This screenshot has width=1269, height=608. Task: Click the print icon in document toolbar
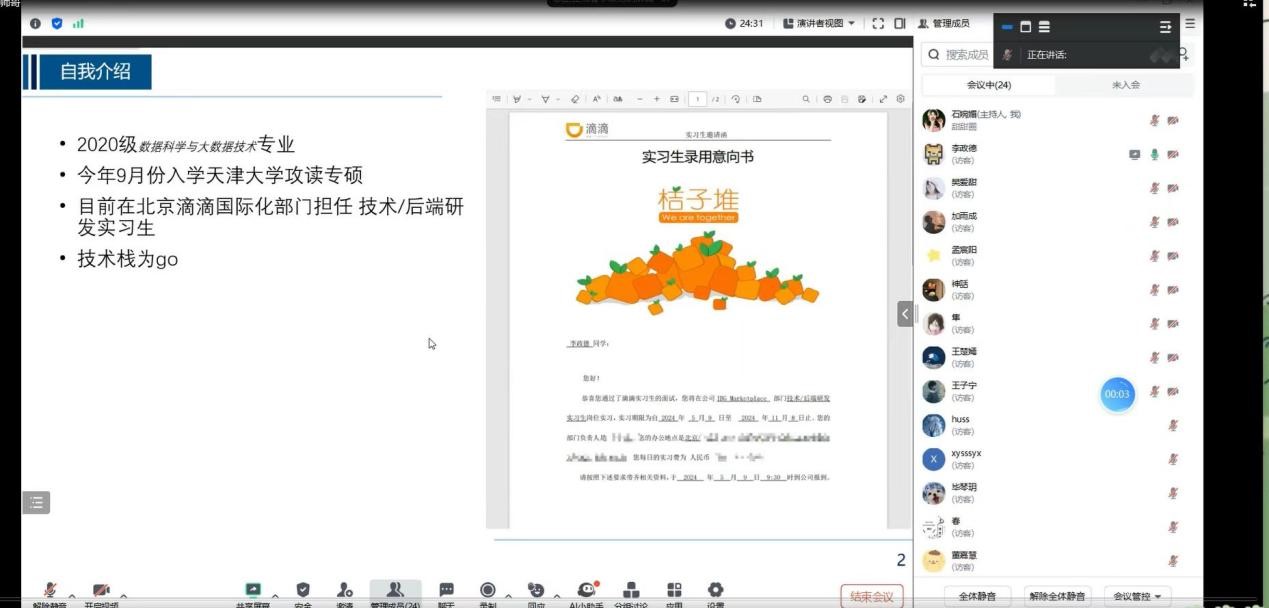[x=827, y=99]
